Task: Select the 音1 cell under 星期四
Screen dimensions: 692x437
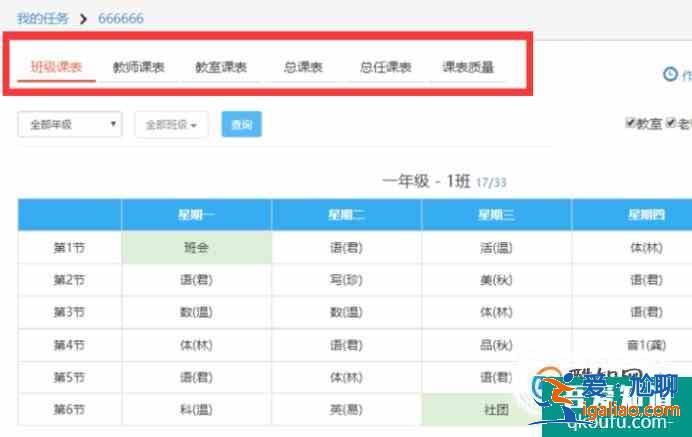Action: click(x=647, y=345)
